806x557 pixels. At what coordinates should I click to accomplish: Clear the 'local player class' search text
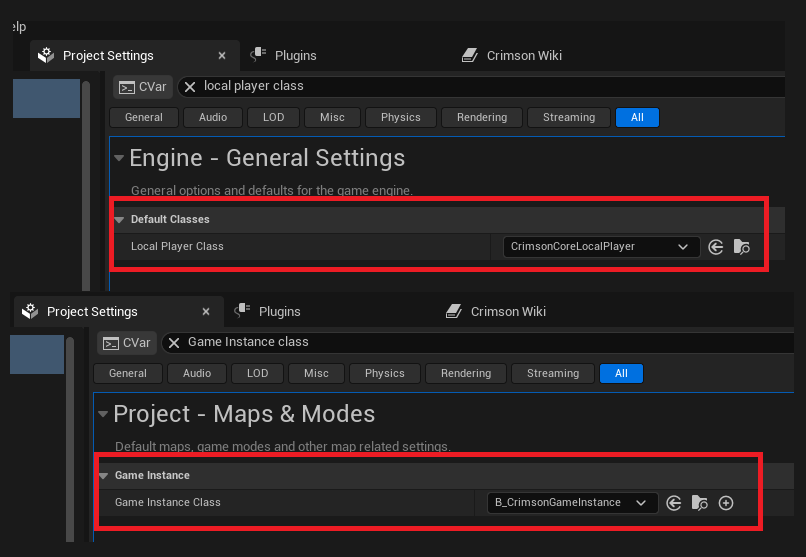[x=190, y=87]
